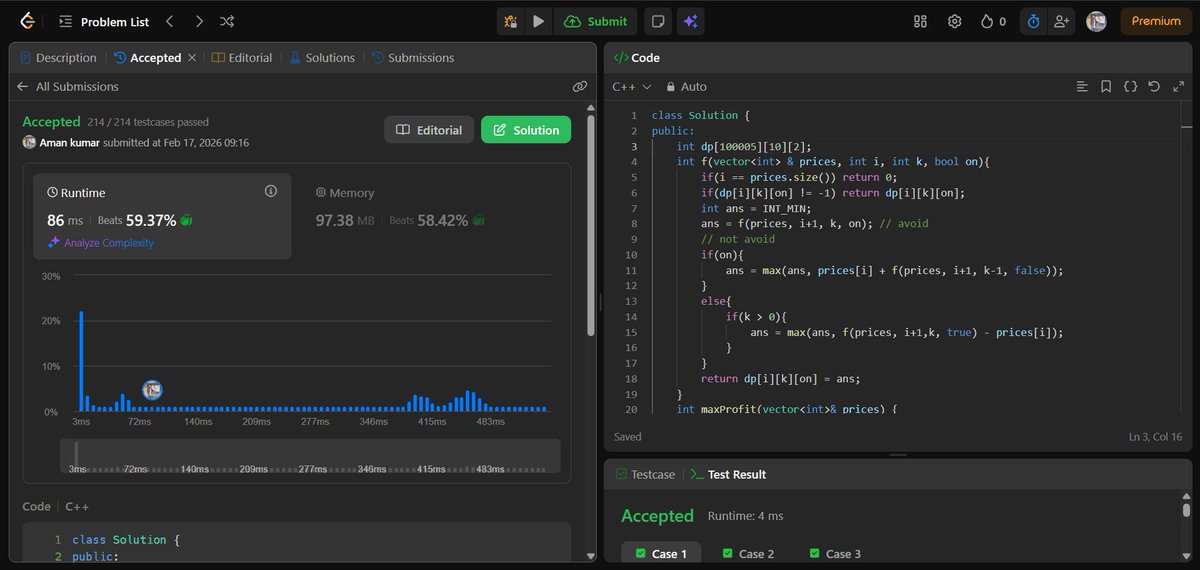1200x570 pixels.
Task: Click line number 10 in editor
Action: (x=631, y=255)
